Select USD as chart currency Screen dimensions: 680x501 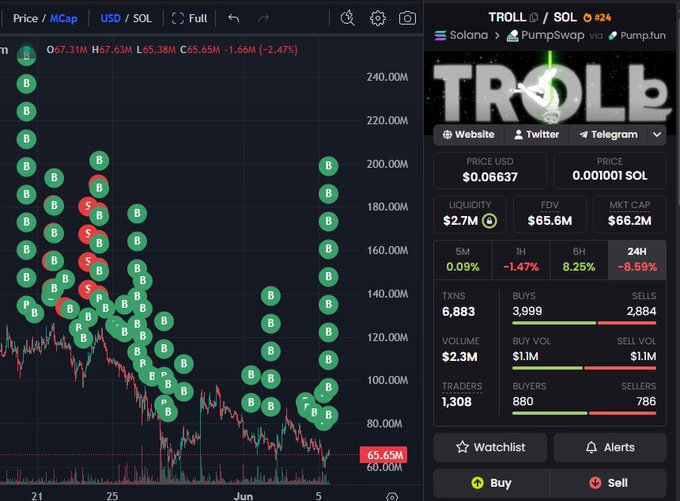pos(110,18)
